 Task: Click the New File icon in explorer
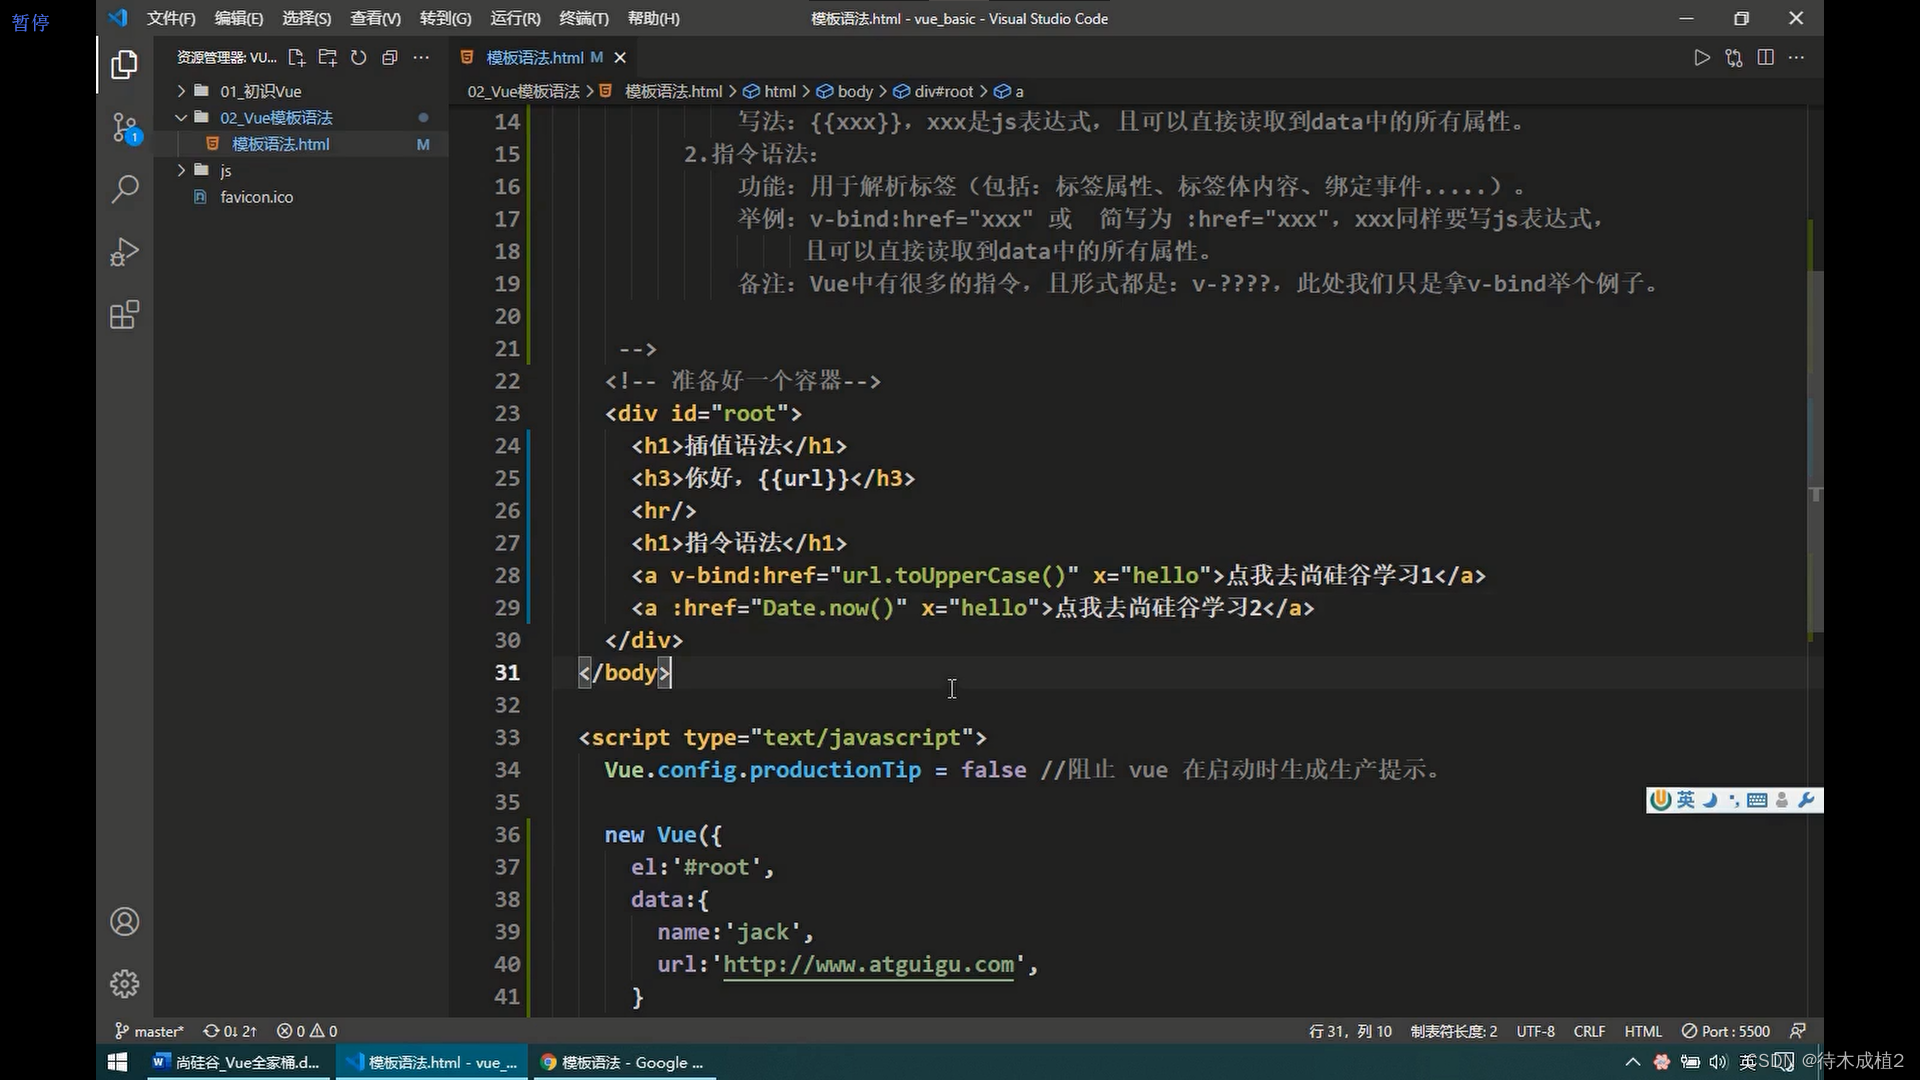[296, 58]
